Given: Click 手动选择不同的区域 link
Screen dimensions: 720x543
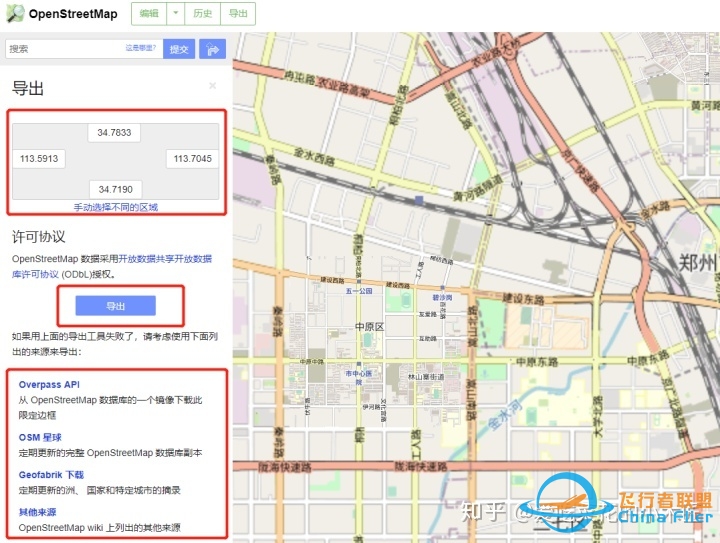Looking at the screenshot, I should click(116, 207).
